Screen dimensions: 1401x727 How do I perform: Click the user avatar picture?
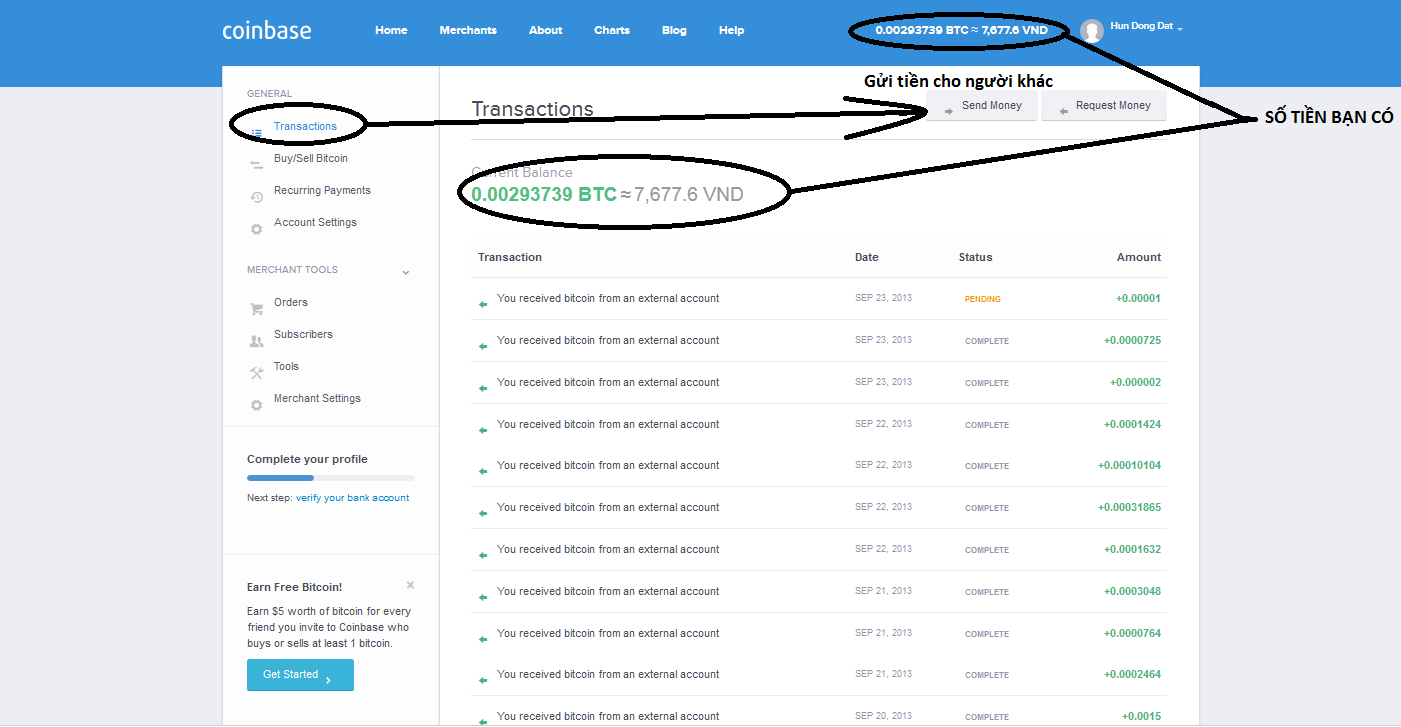[1092, 31]
